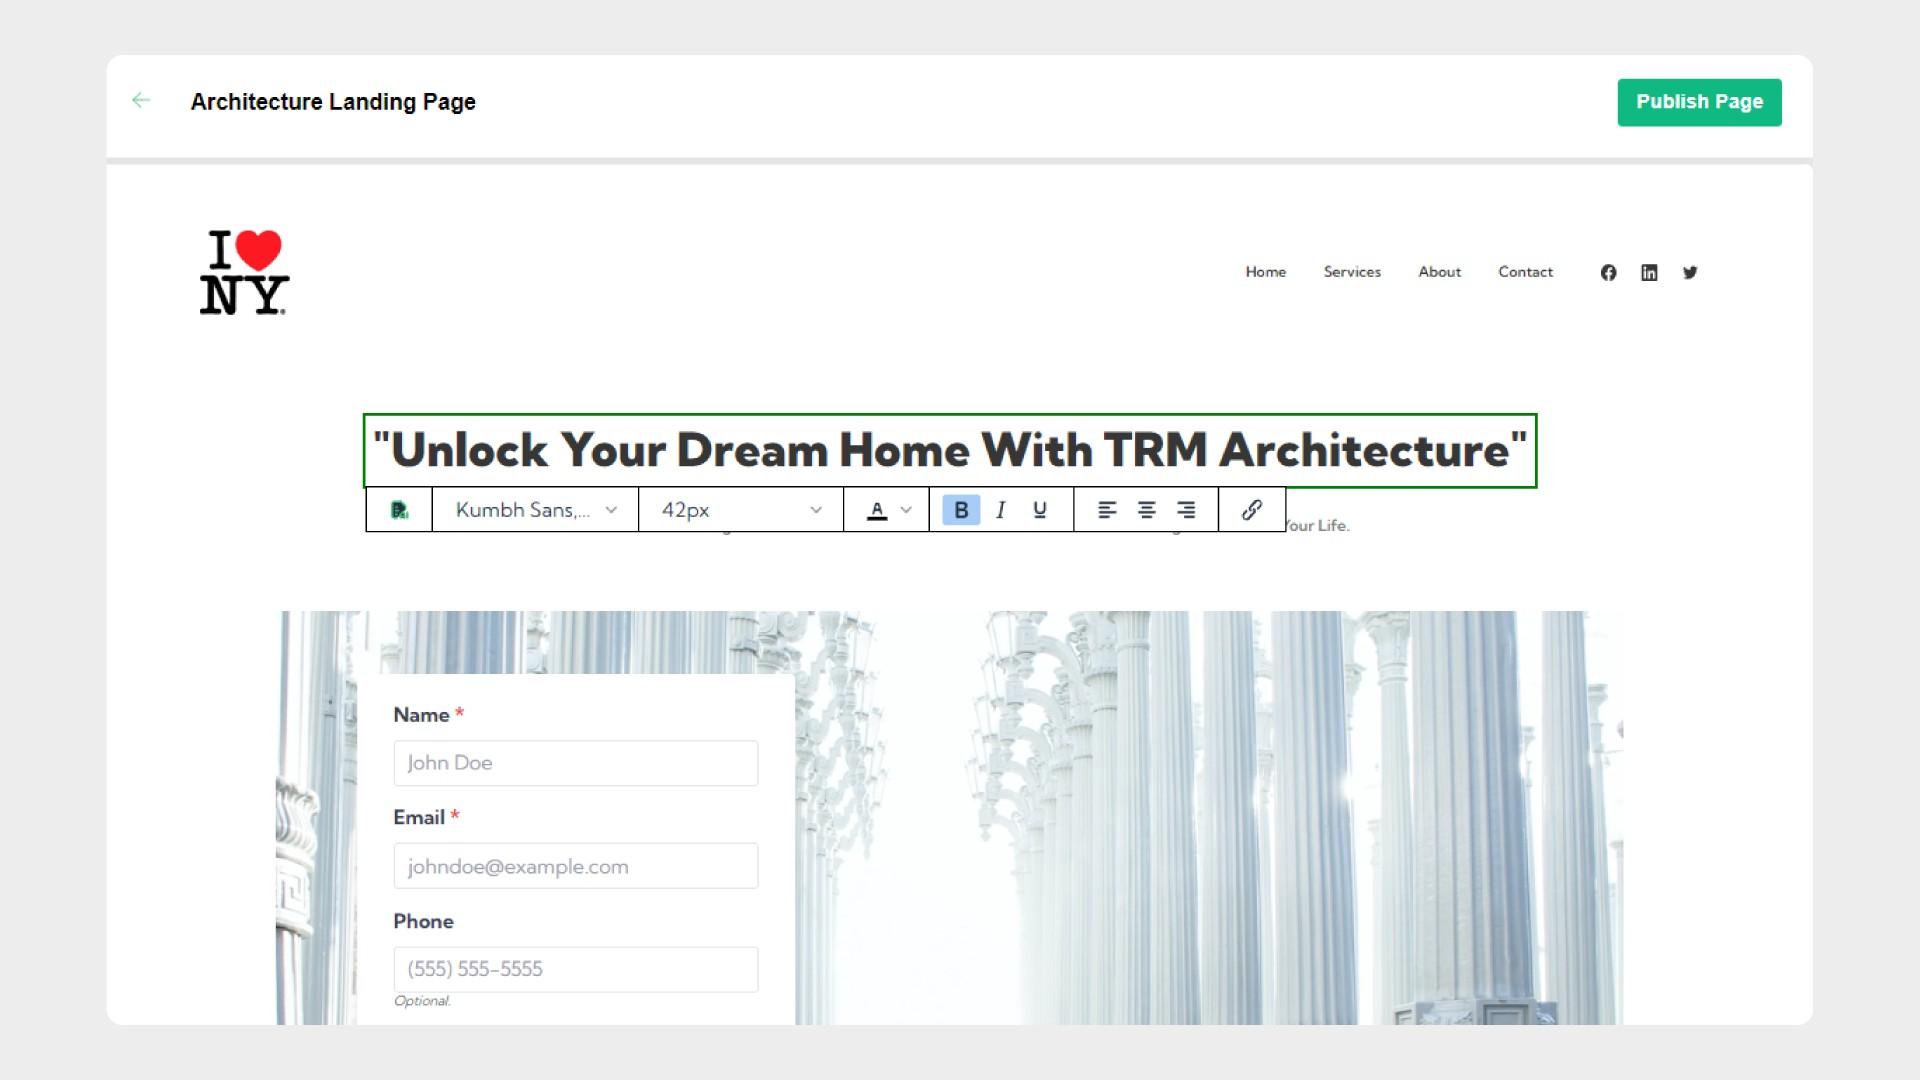Click the Publish Page button
Image resolution: width=1920 pixels, height=1080 pixels.
point(1699,102)
